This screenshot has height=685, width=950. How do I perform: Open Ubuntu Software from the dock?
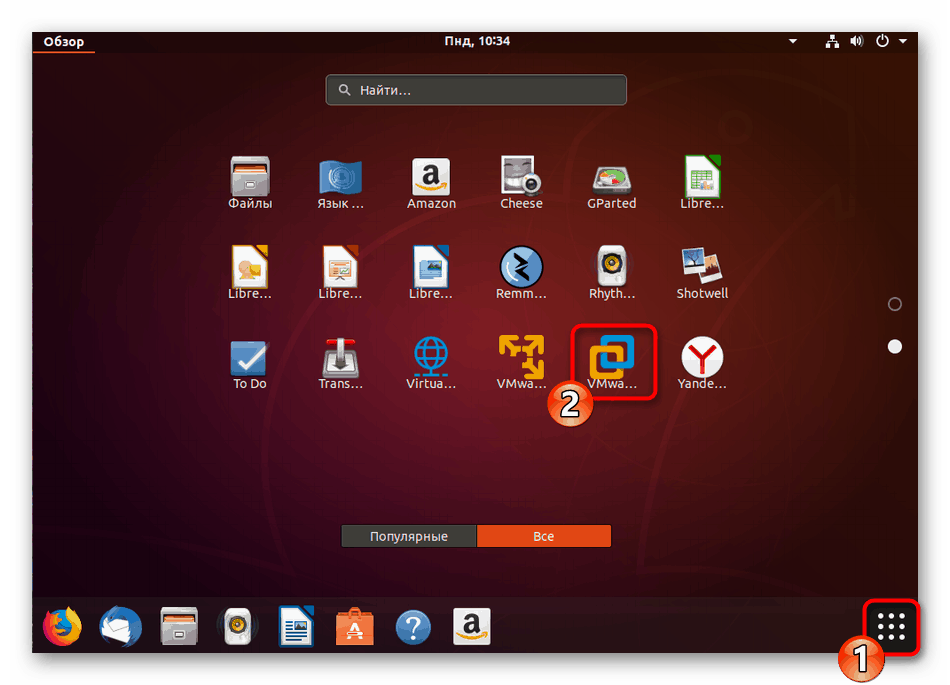354,626
